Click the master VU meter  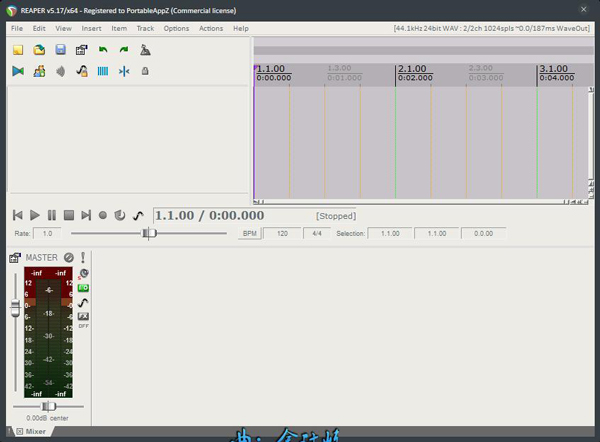click(x=48, y=333)
